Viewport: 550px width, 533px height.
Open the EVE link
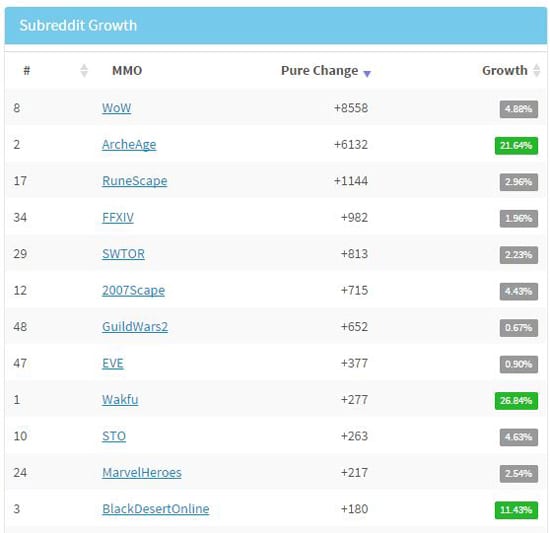click(113, 363)
